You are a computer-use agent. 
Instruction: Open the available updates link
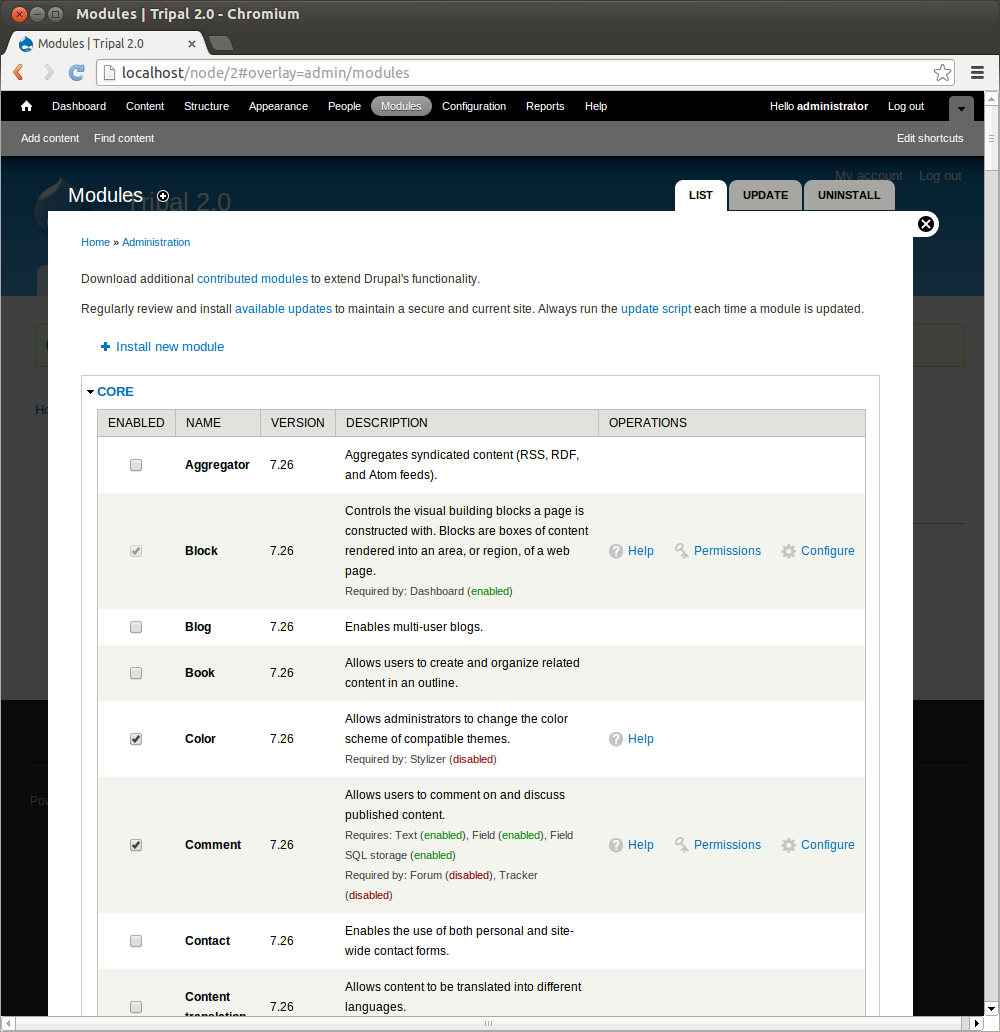283,309
